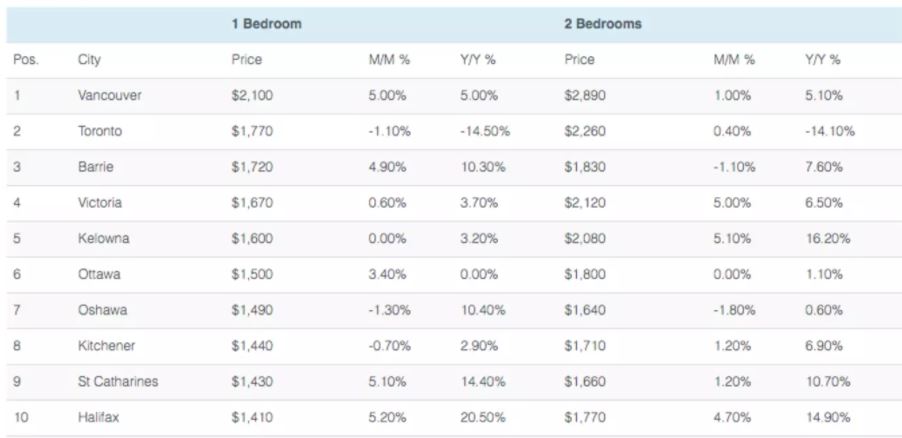Click the Oshawa city cell

[x=102, y=310]
